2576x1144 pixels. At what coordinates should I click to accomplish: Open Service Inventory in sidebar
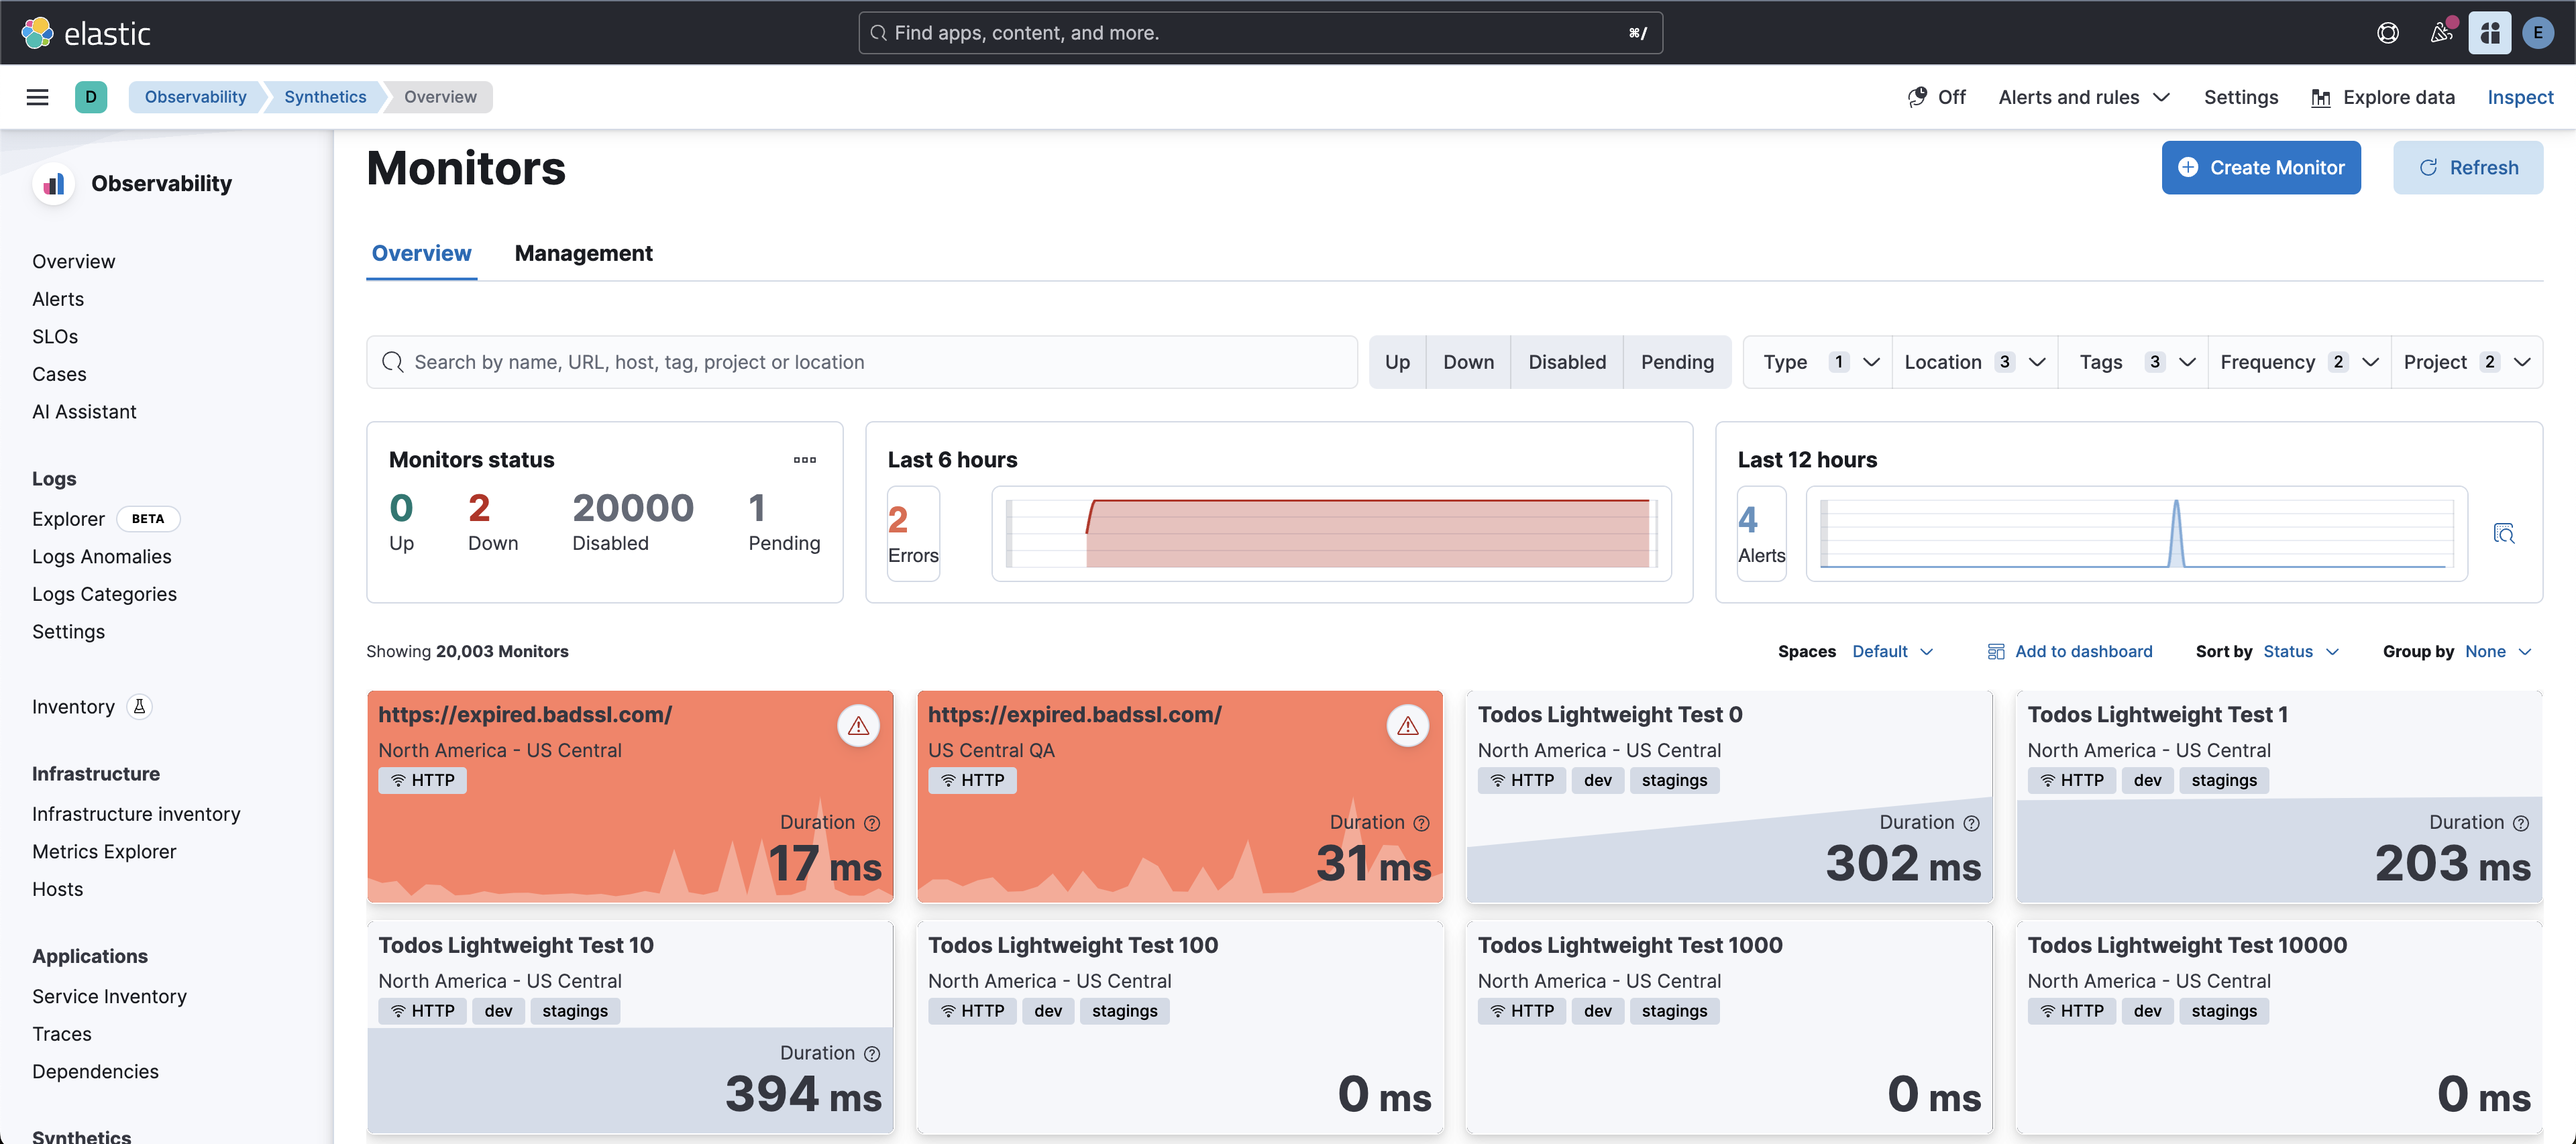109,997
